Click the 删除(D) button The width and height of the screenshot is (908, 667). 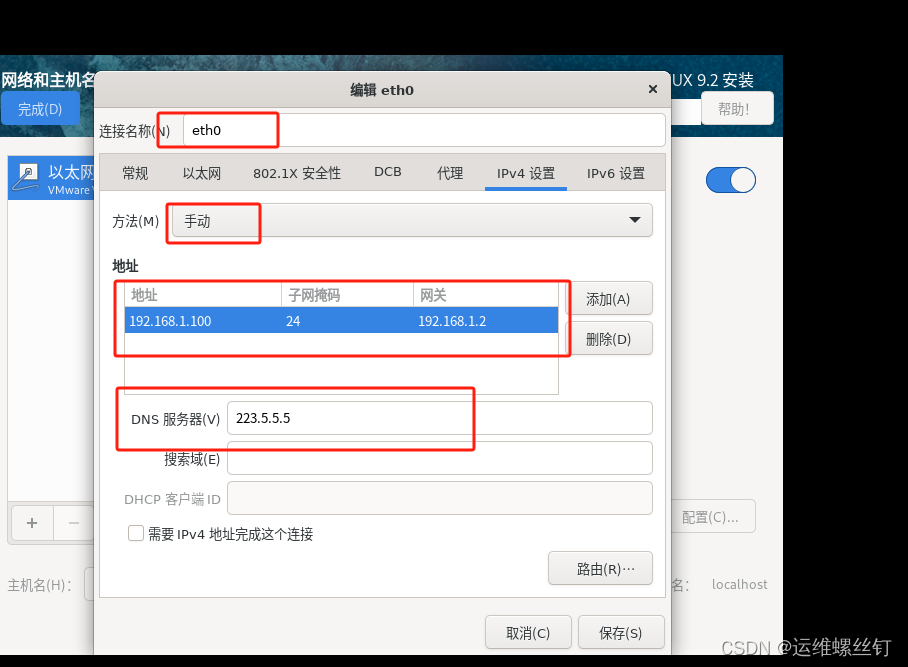click(609, 339)
